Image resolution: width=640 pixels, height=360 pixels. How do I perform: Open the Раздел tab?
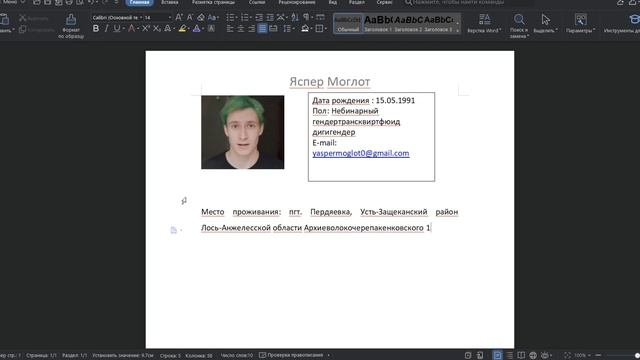tap(357, 2)
